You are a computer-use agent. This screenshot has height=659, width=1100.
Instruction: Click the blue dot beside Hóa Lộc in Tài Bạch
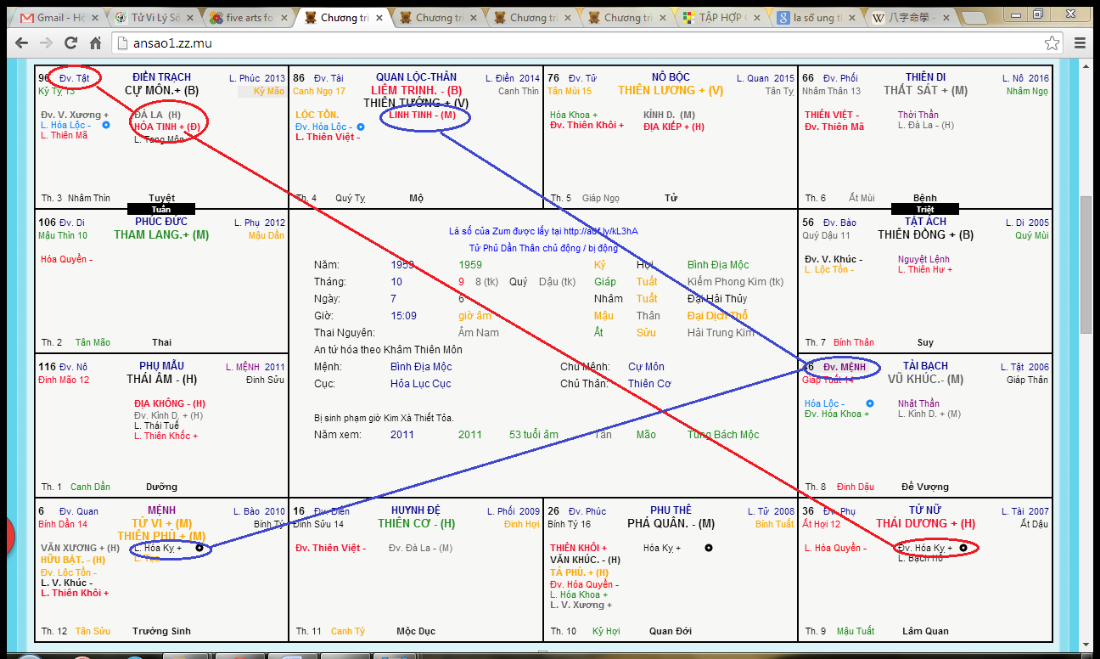click(870, 403)
